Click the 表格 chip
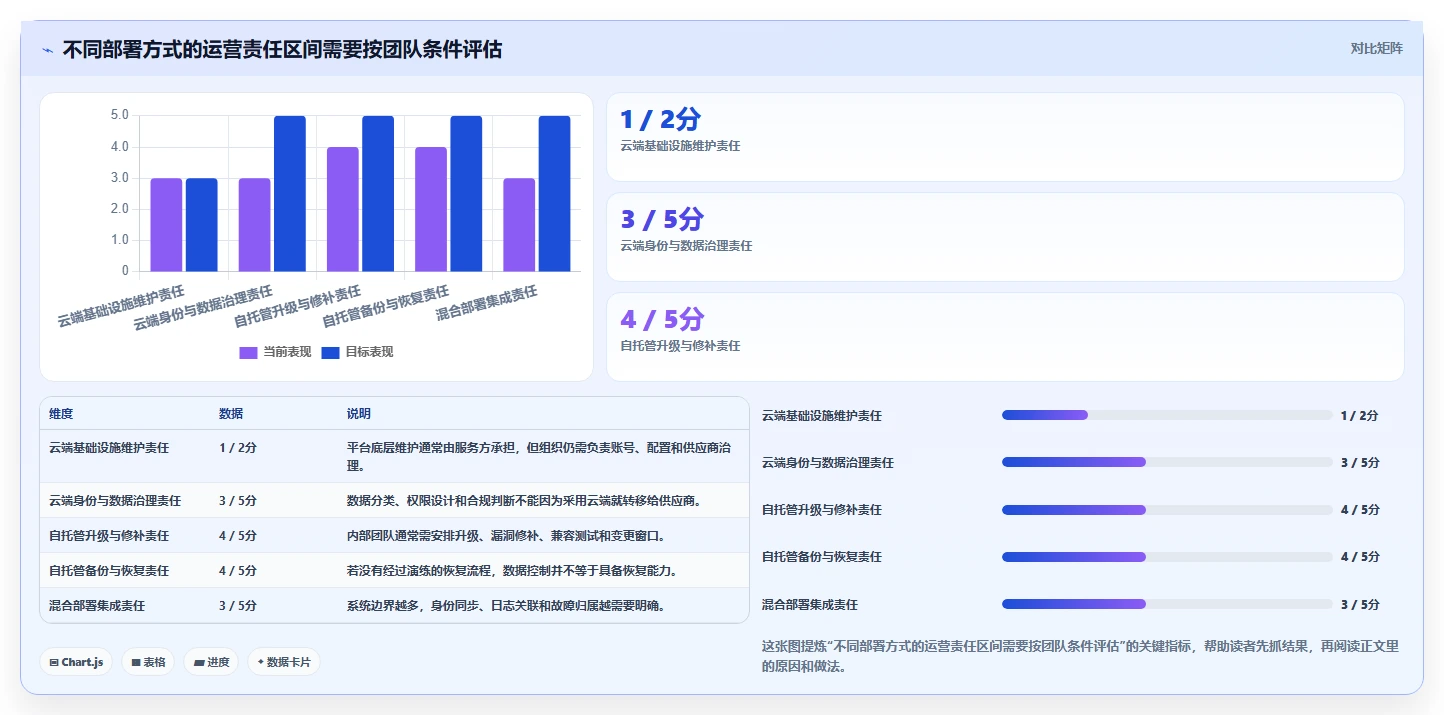Viewport: 1444px width, 715px height. pos(148,662)
